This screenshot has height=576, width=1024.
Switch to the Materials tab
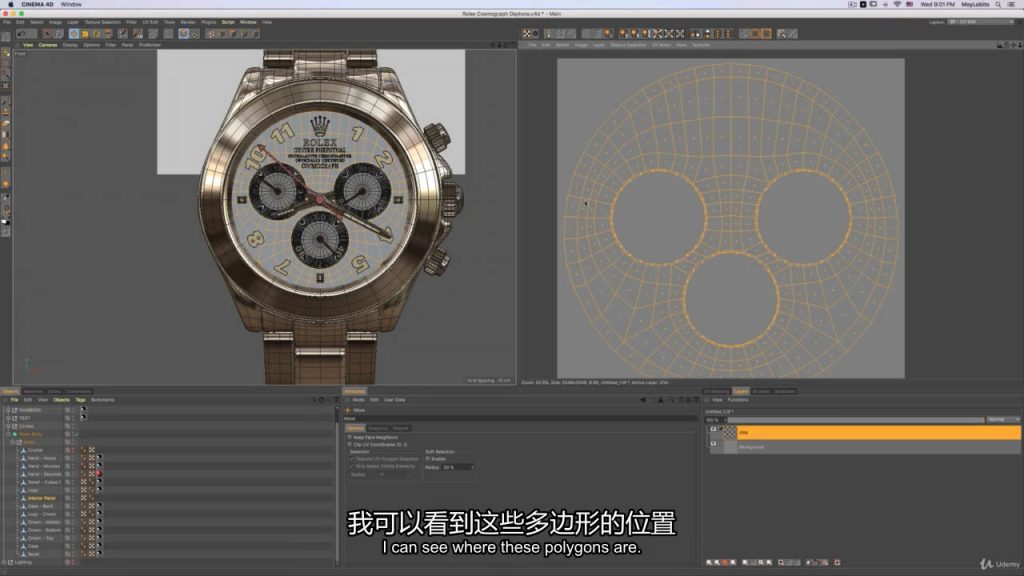[33, 391]
